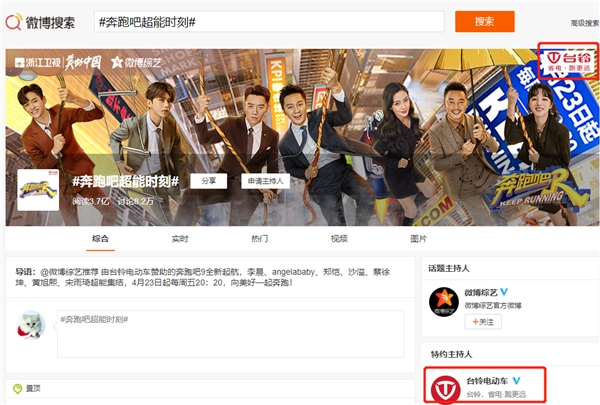Select the 综合 tab
The image size is (600, 405).
click(x=100, y=239)
